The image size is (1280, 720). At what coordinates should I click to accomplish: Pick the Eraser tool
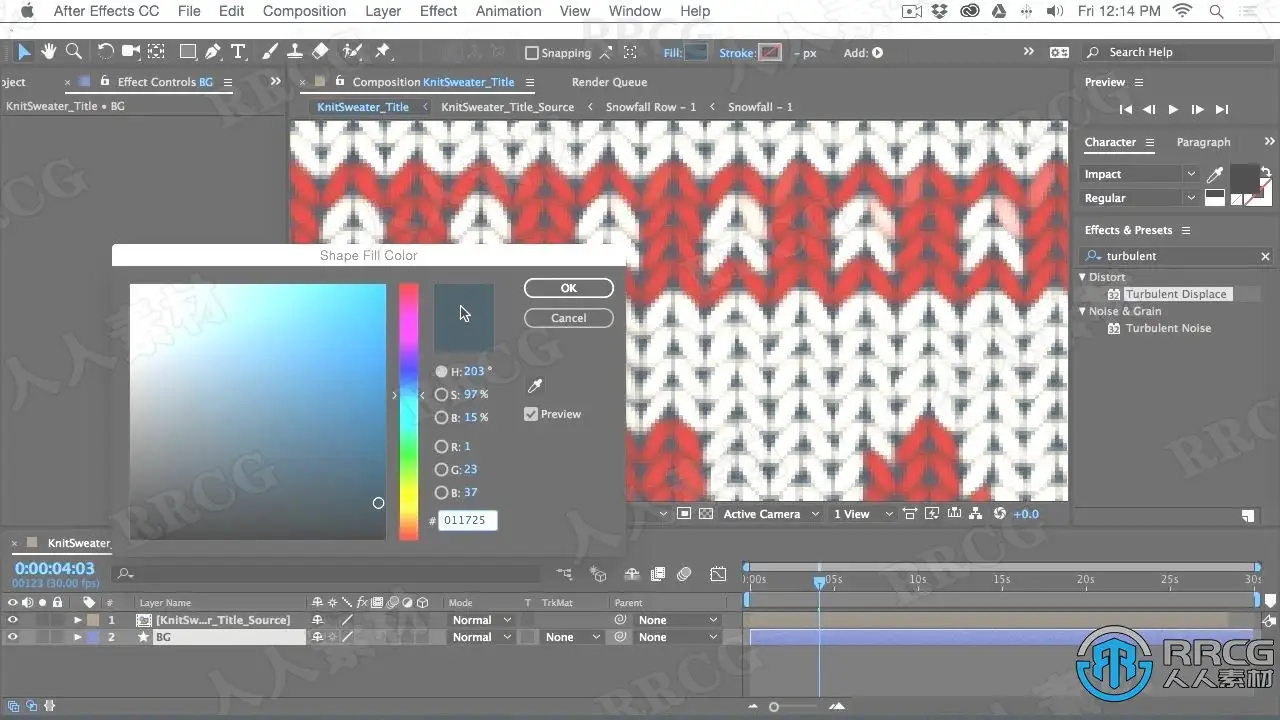pos(320,52)
